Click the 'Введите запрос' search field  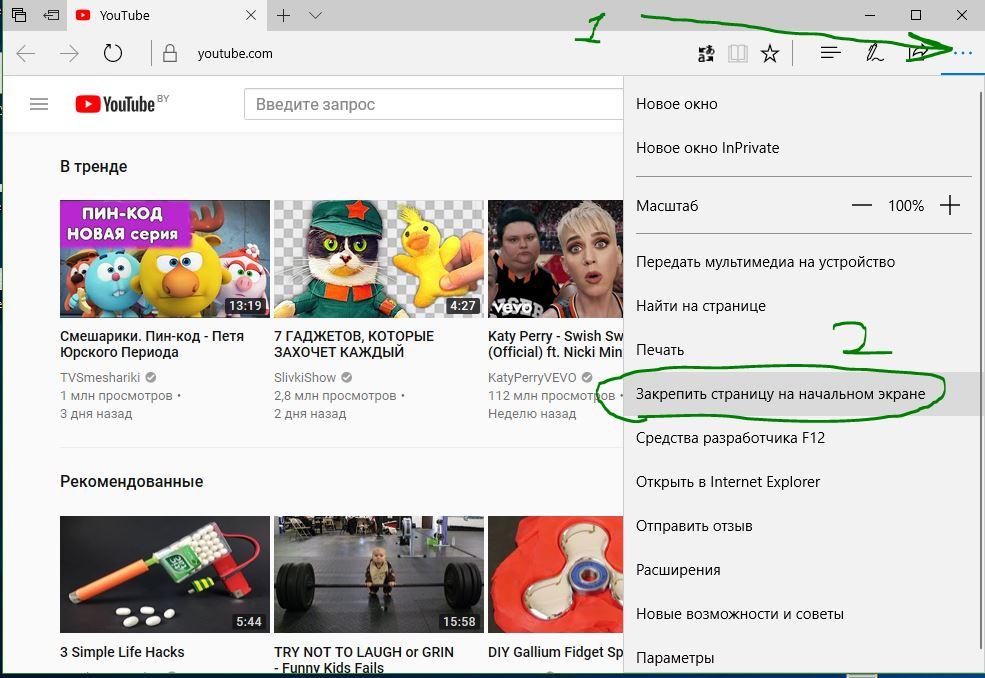(x=433, y=104)
